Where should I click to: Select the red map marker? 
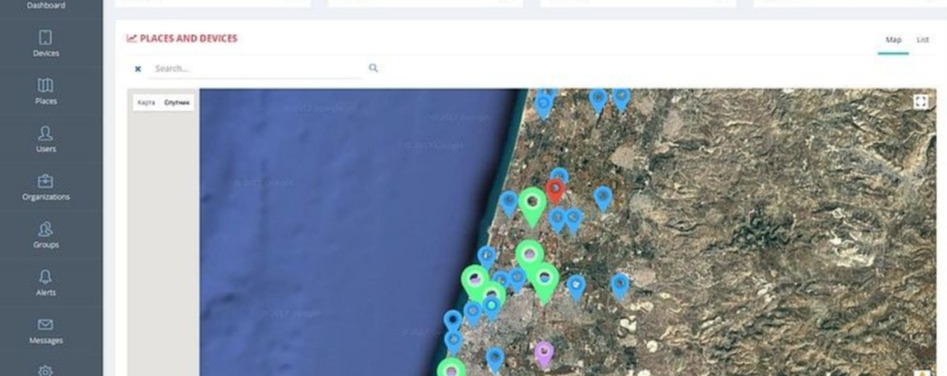tap(555, 191)
